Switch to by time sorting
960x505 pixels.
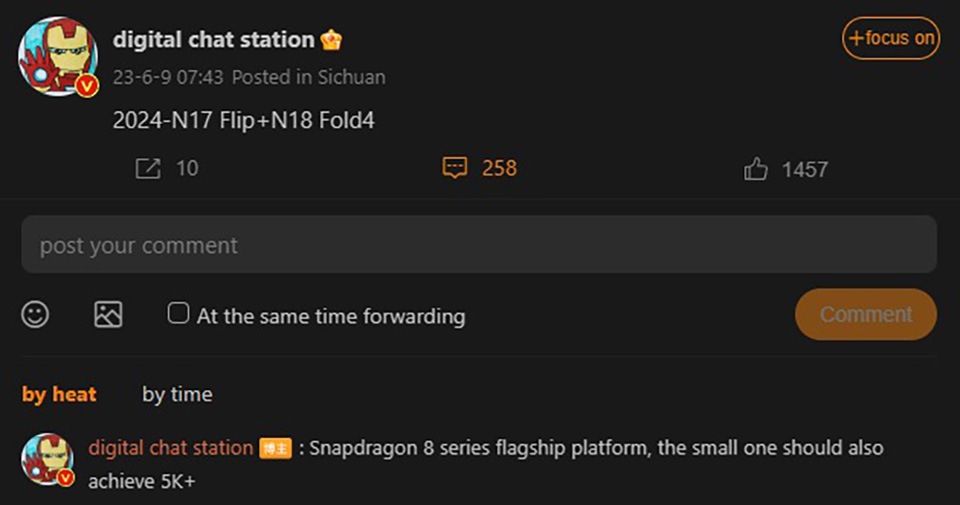178,394
